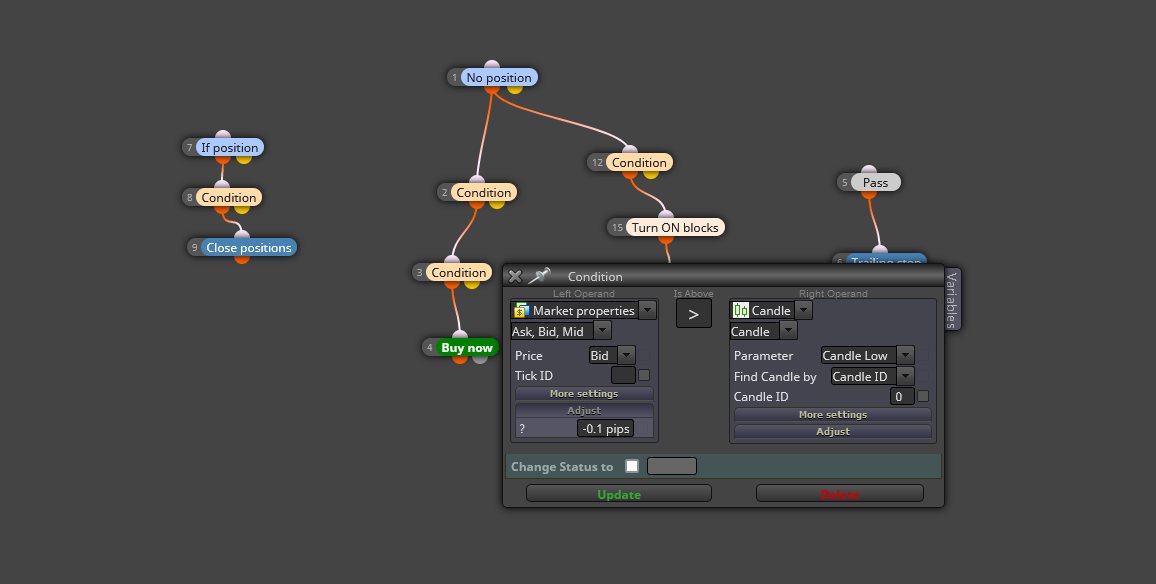Expand the Find Candle by Candle ID dropdown
Image resolution: width=1156 pixels, height=584 pixels.
pyautogui.click(x=873, y=376)
